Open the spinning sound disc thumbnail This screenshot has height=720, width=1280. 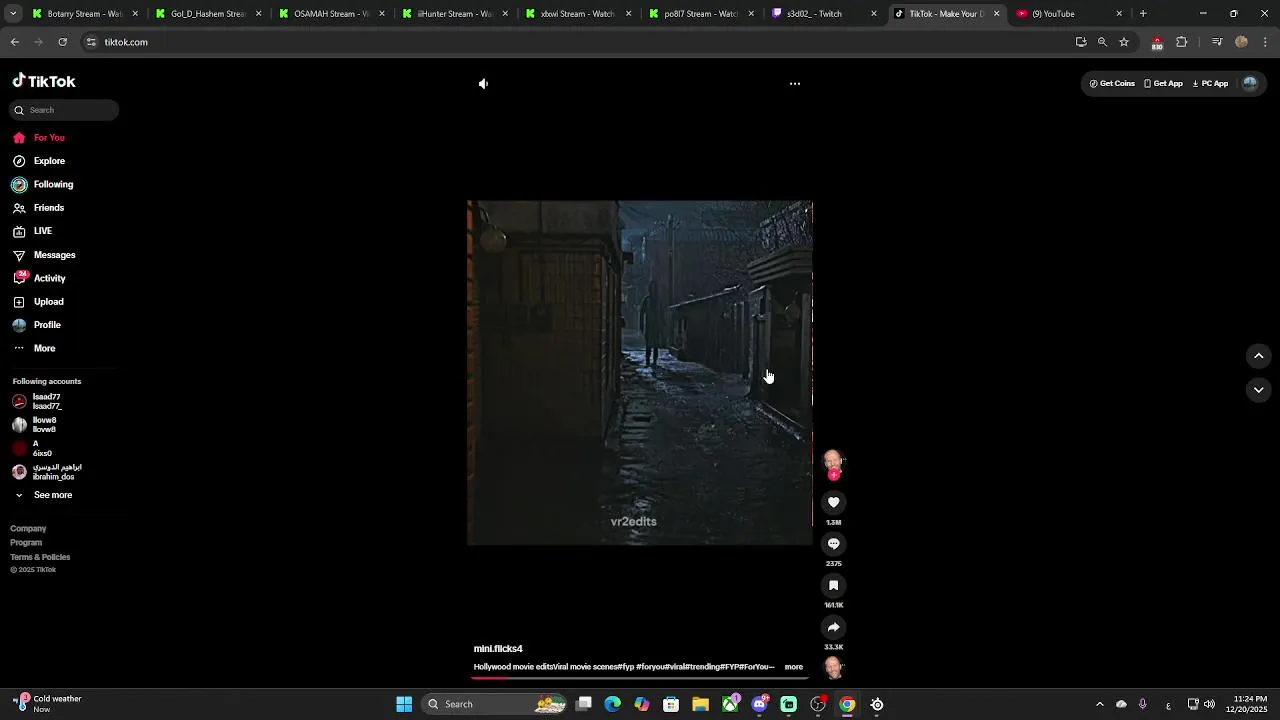[833, 667]
